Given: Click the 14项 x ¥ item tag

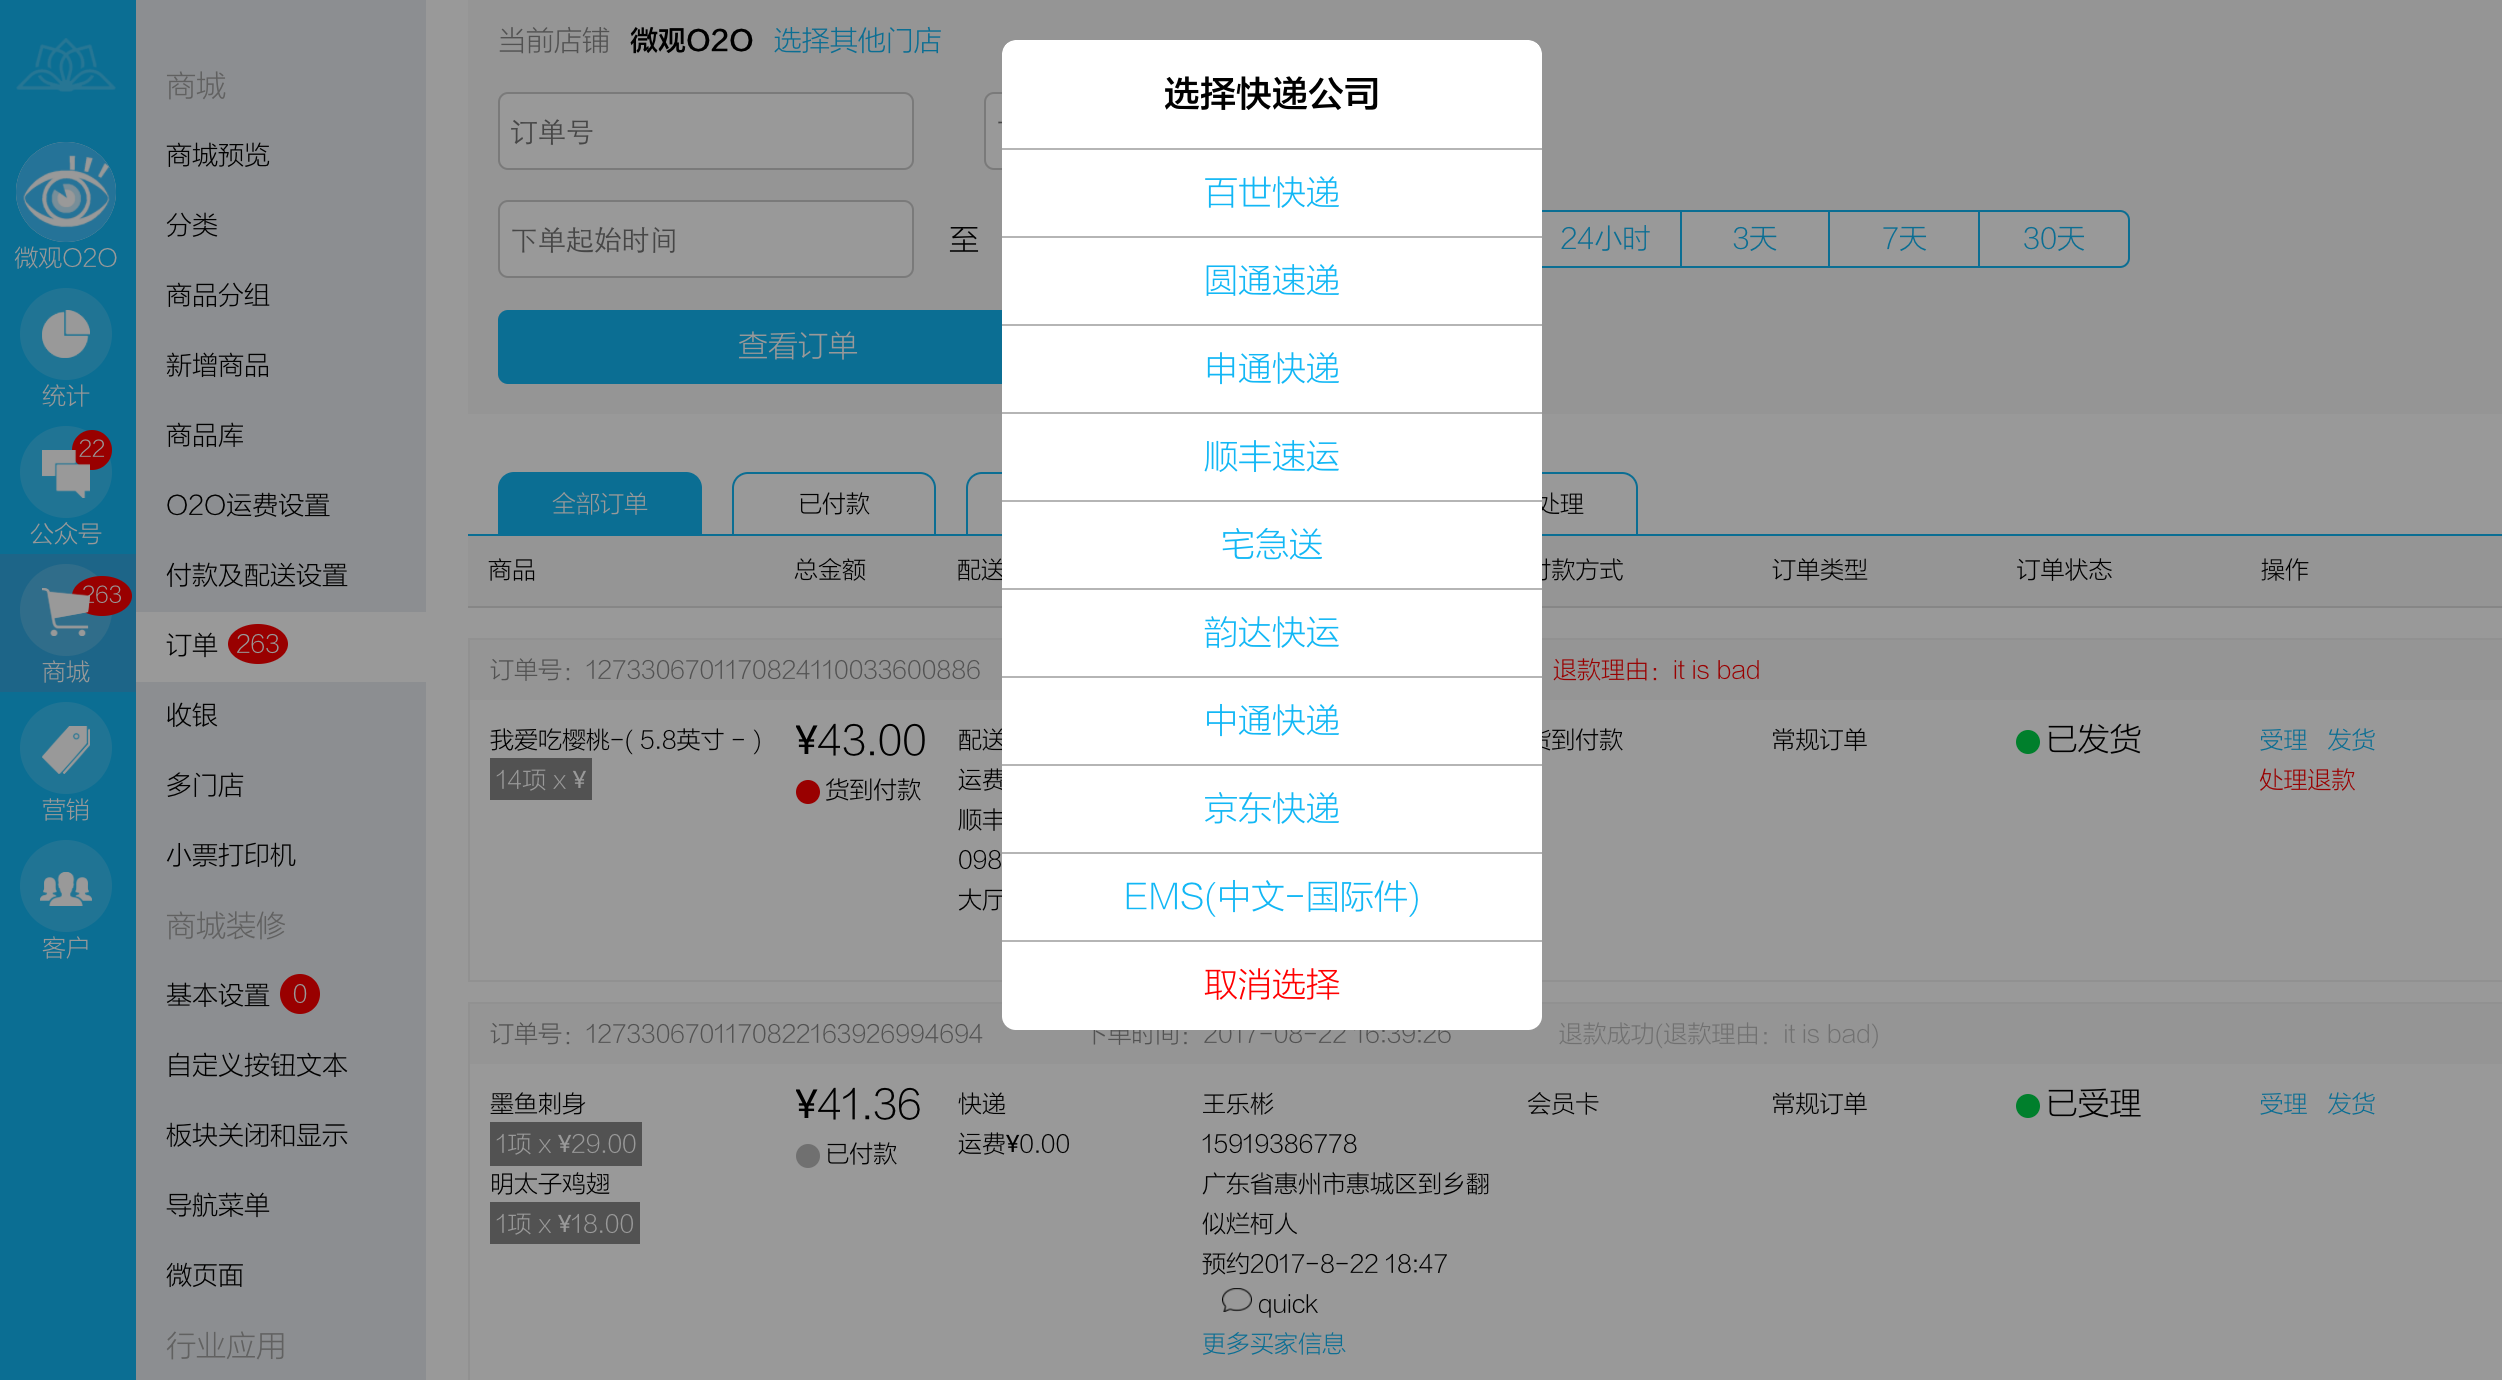Looking at the screenshot, I should pos(541,780).
